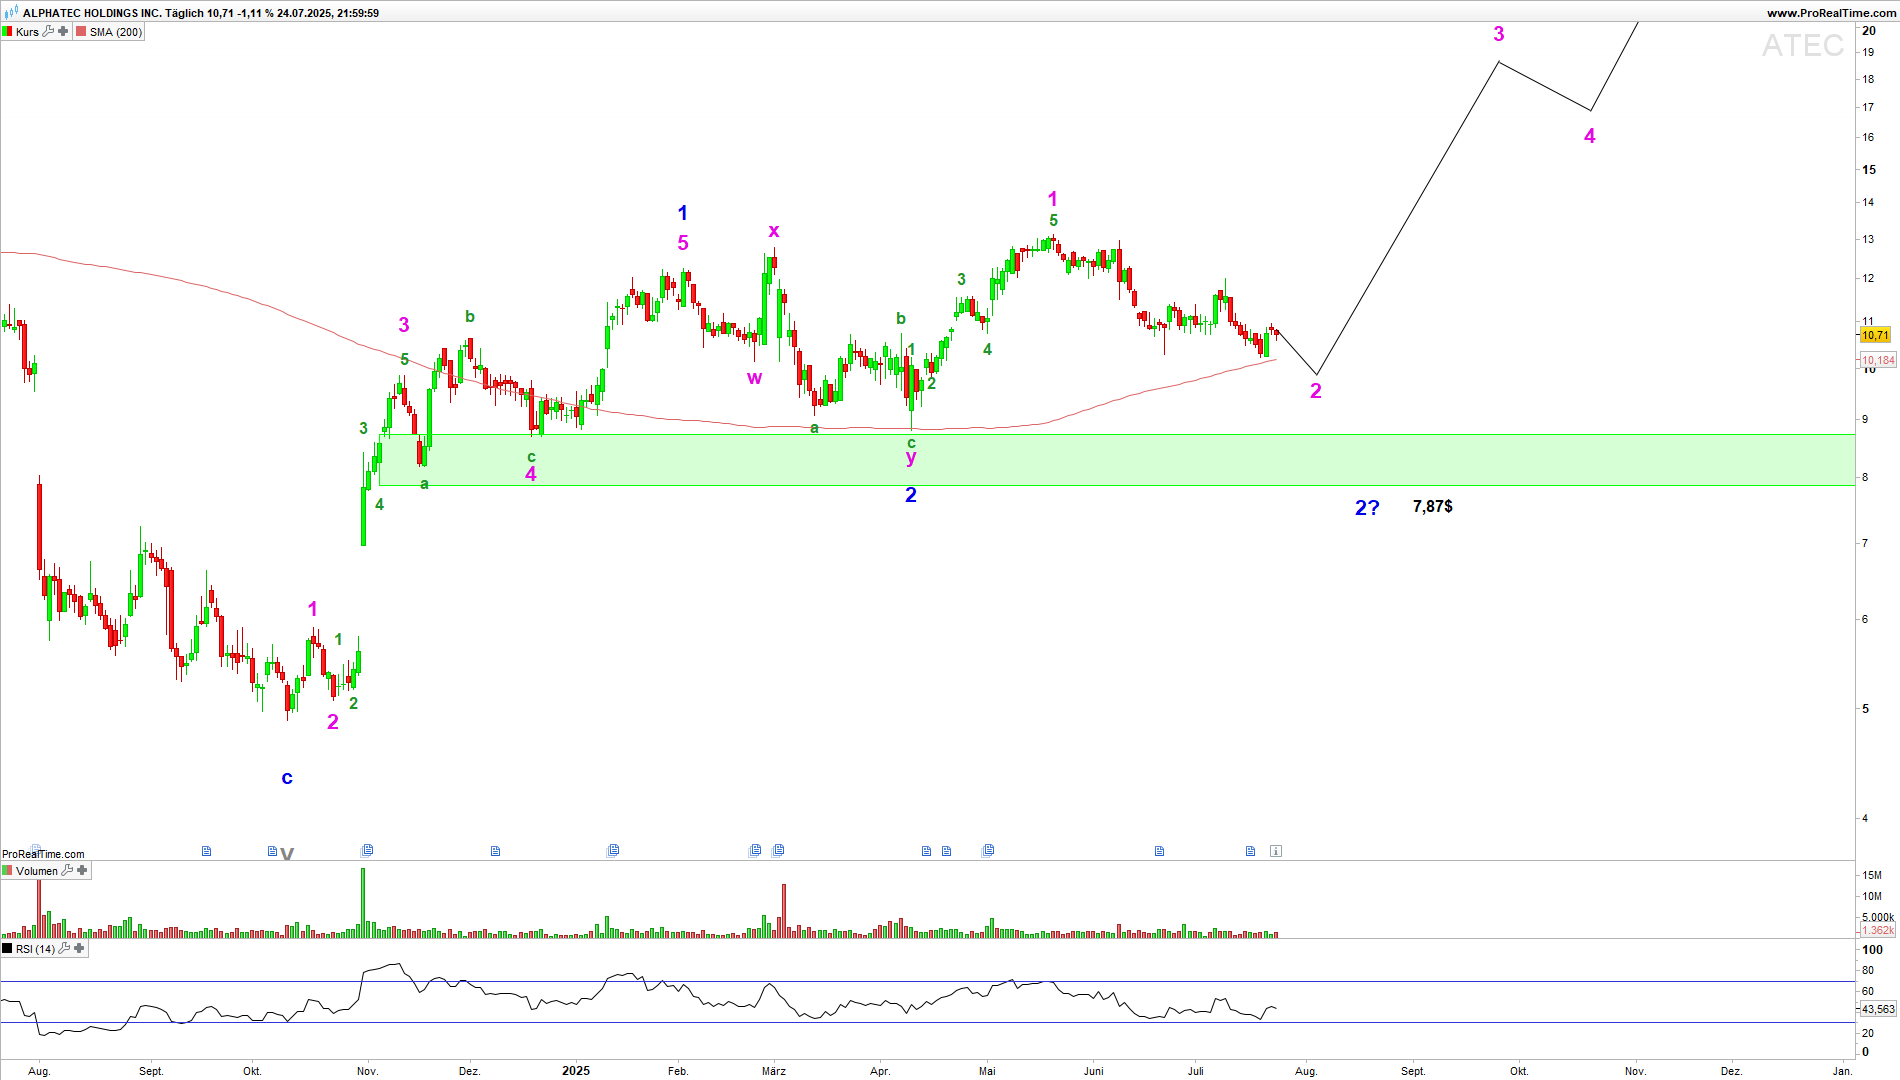The image size is (1900, 1080).
Task: Open Kurs settings via wrench icon
Action: point(48,32)
